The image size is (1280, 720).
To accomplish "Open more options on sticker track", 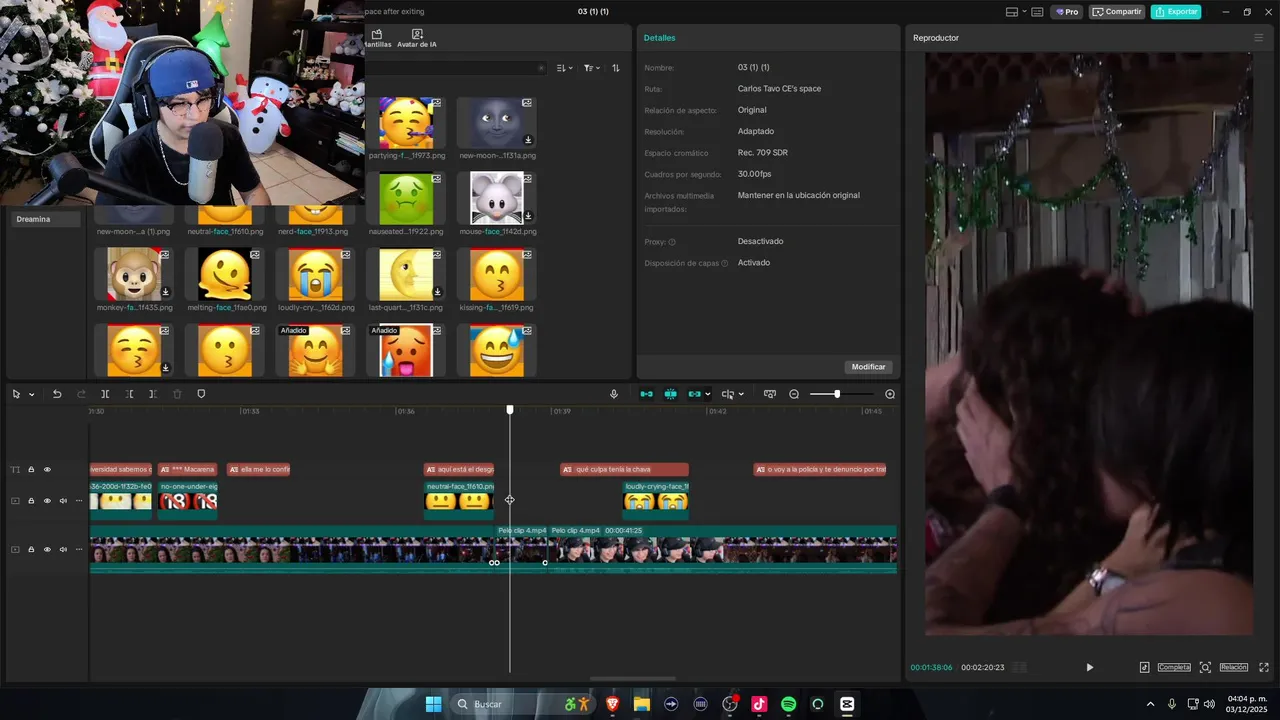I will point(79,501).
